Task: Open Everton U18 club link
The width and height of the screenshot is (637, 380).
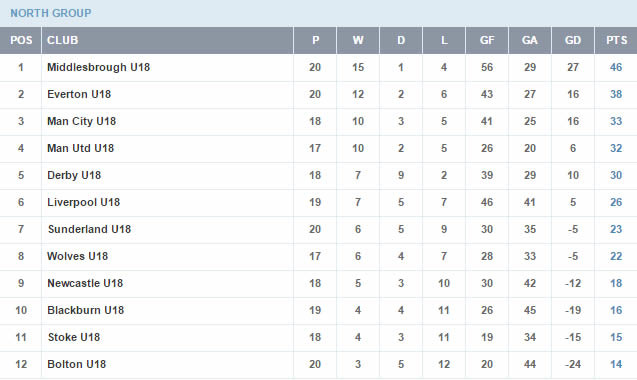Action: click(x=79, y=94)
